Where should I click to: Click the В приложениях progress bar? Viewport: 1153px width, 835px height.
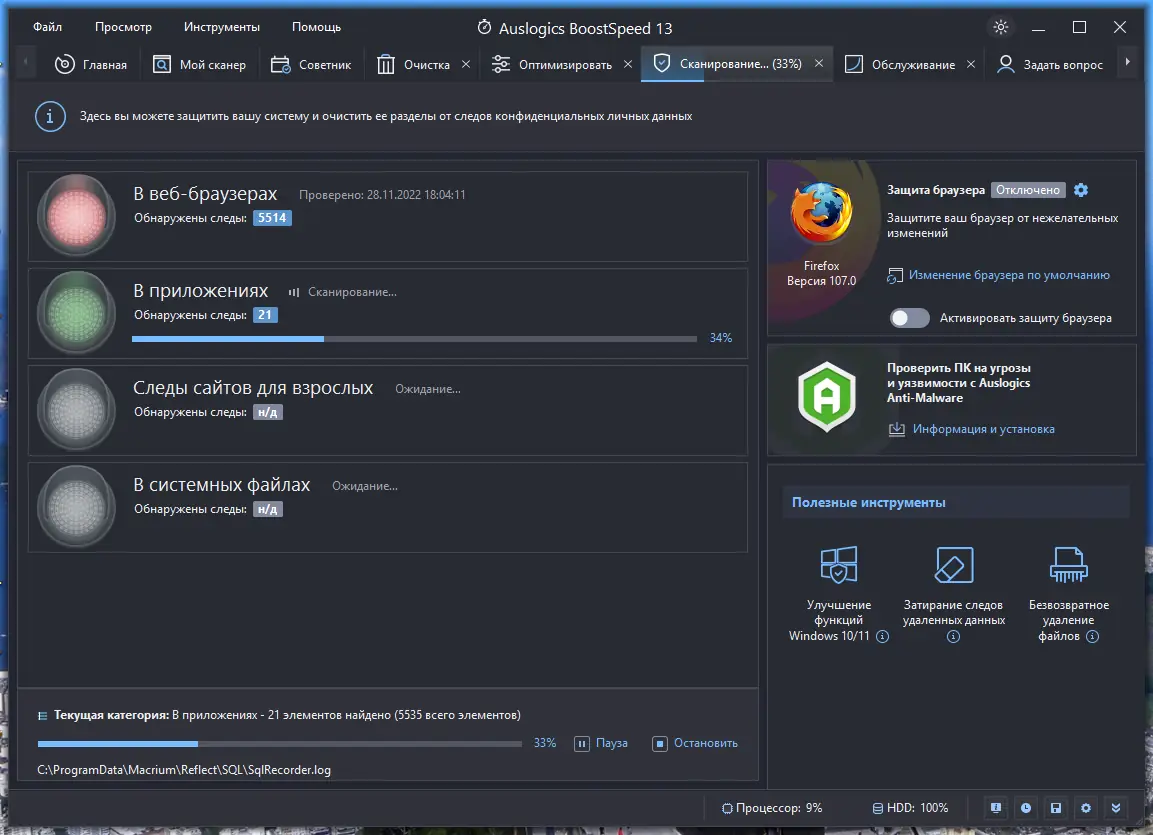tap(414, 339)
